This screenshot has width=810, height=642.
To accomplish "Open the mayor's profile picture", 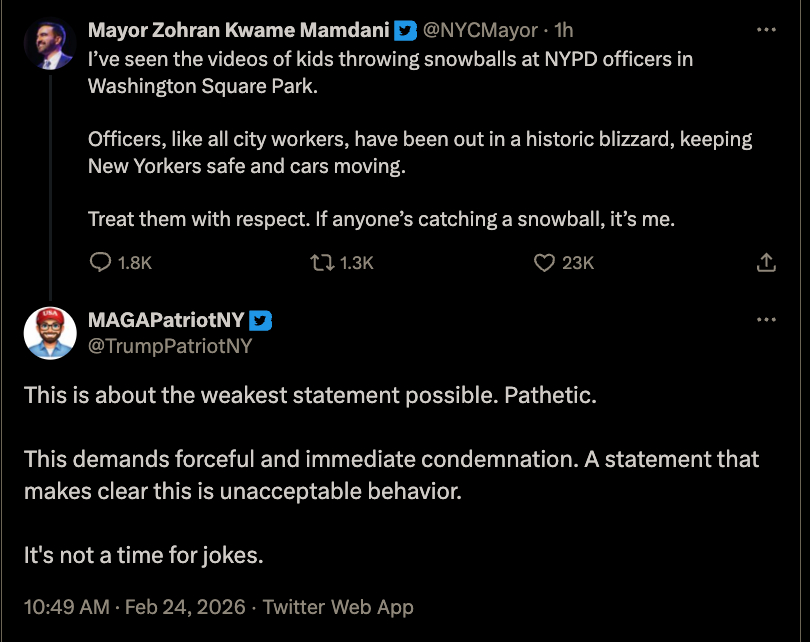I will point(50,44).
